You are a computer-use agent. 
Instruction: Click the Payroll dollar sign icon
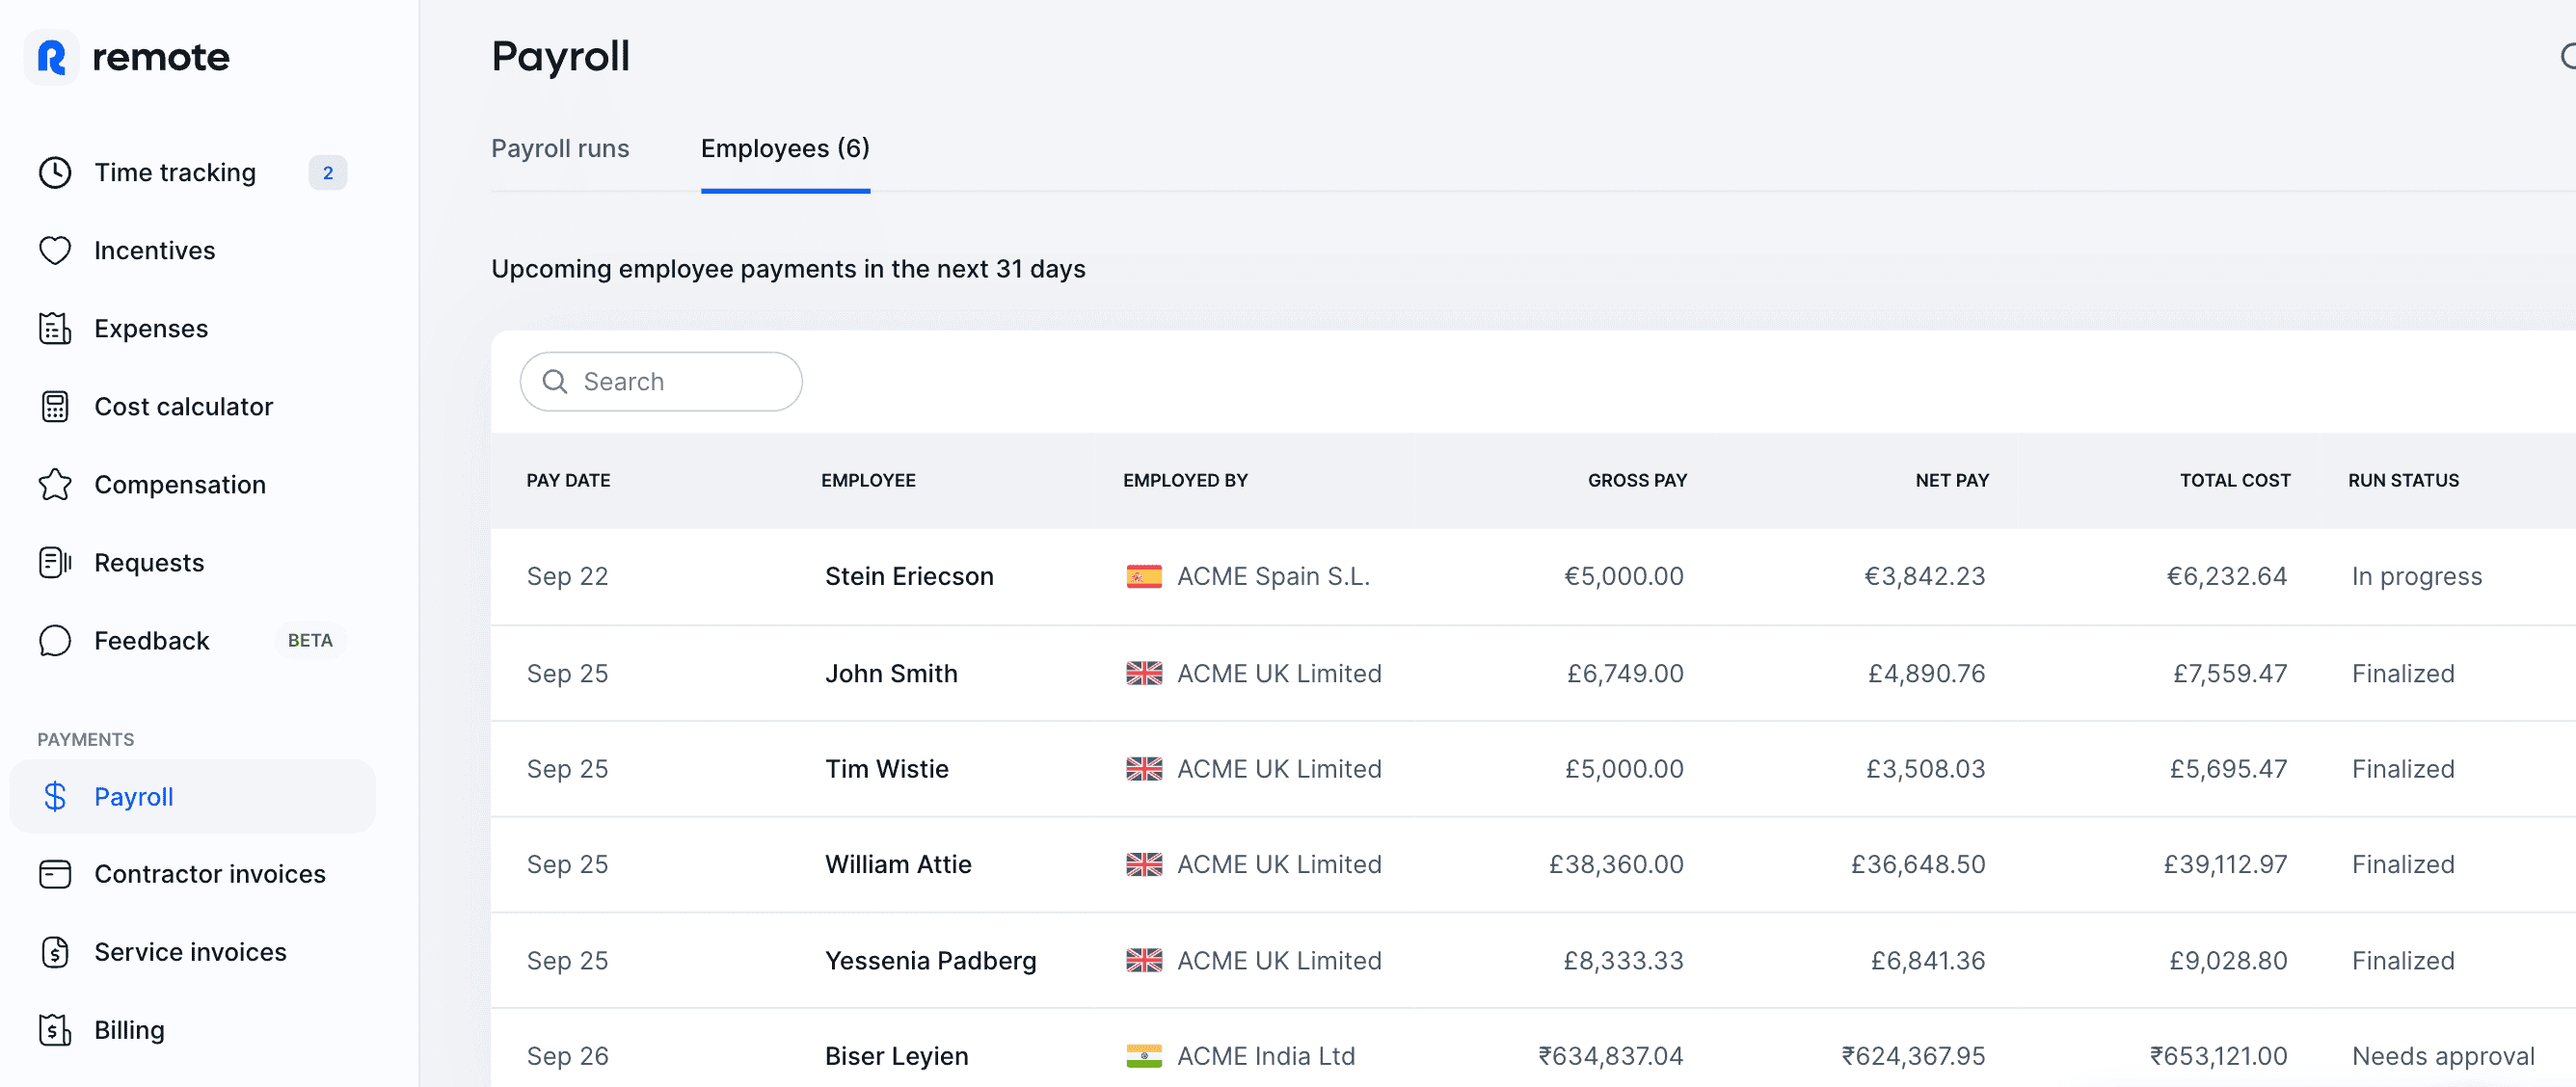point(55,796)
